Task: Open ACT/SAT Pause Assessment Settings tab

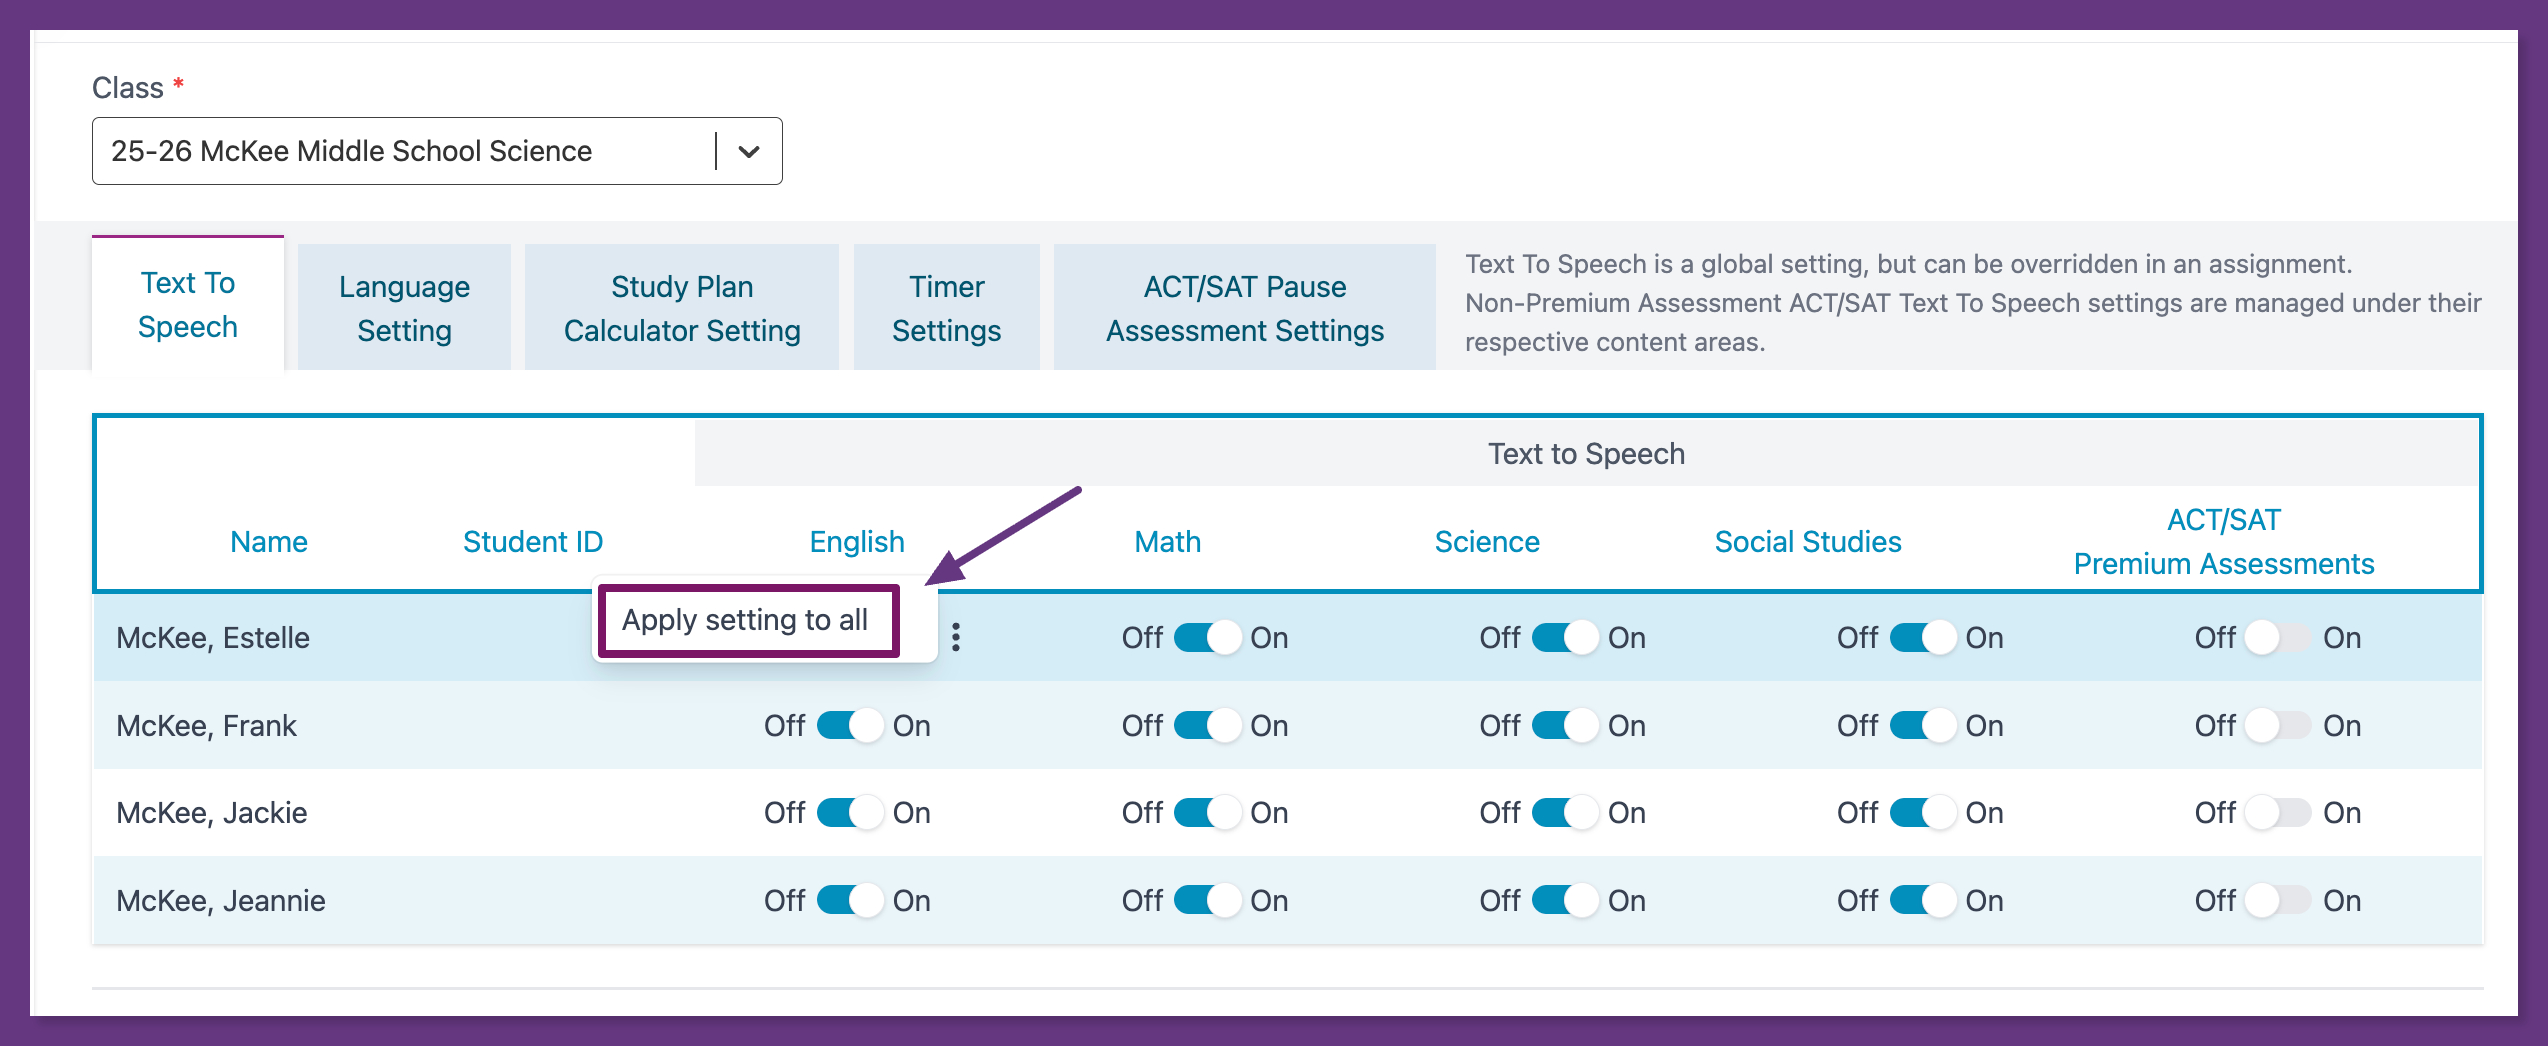Action: coord(1244,308)
